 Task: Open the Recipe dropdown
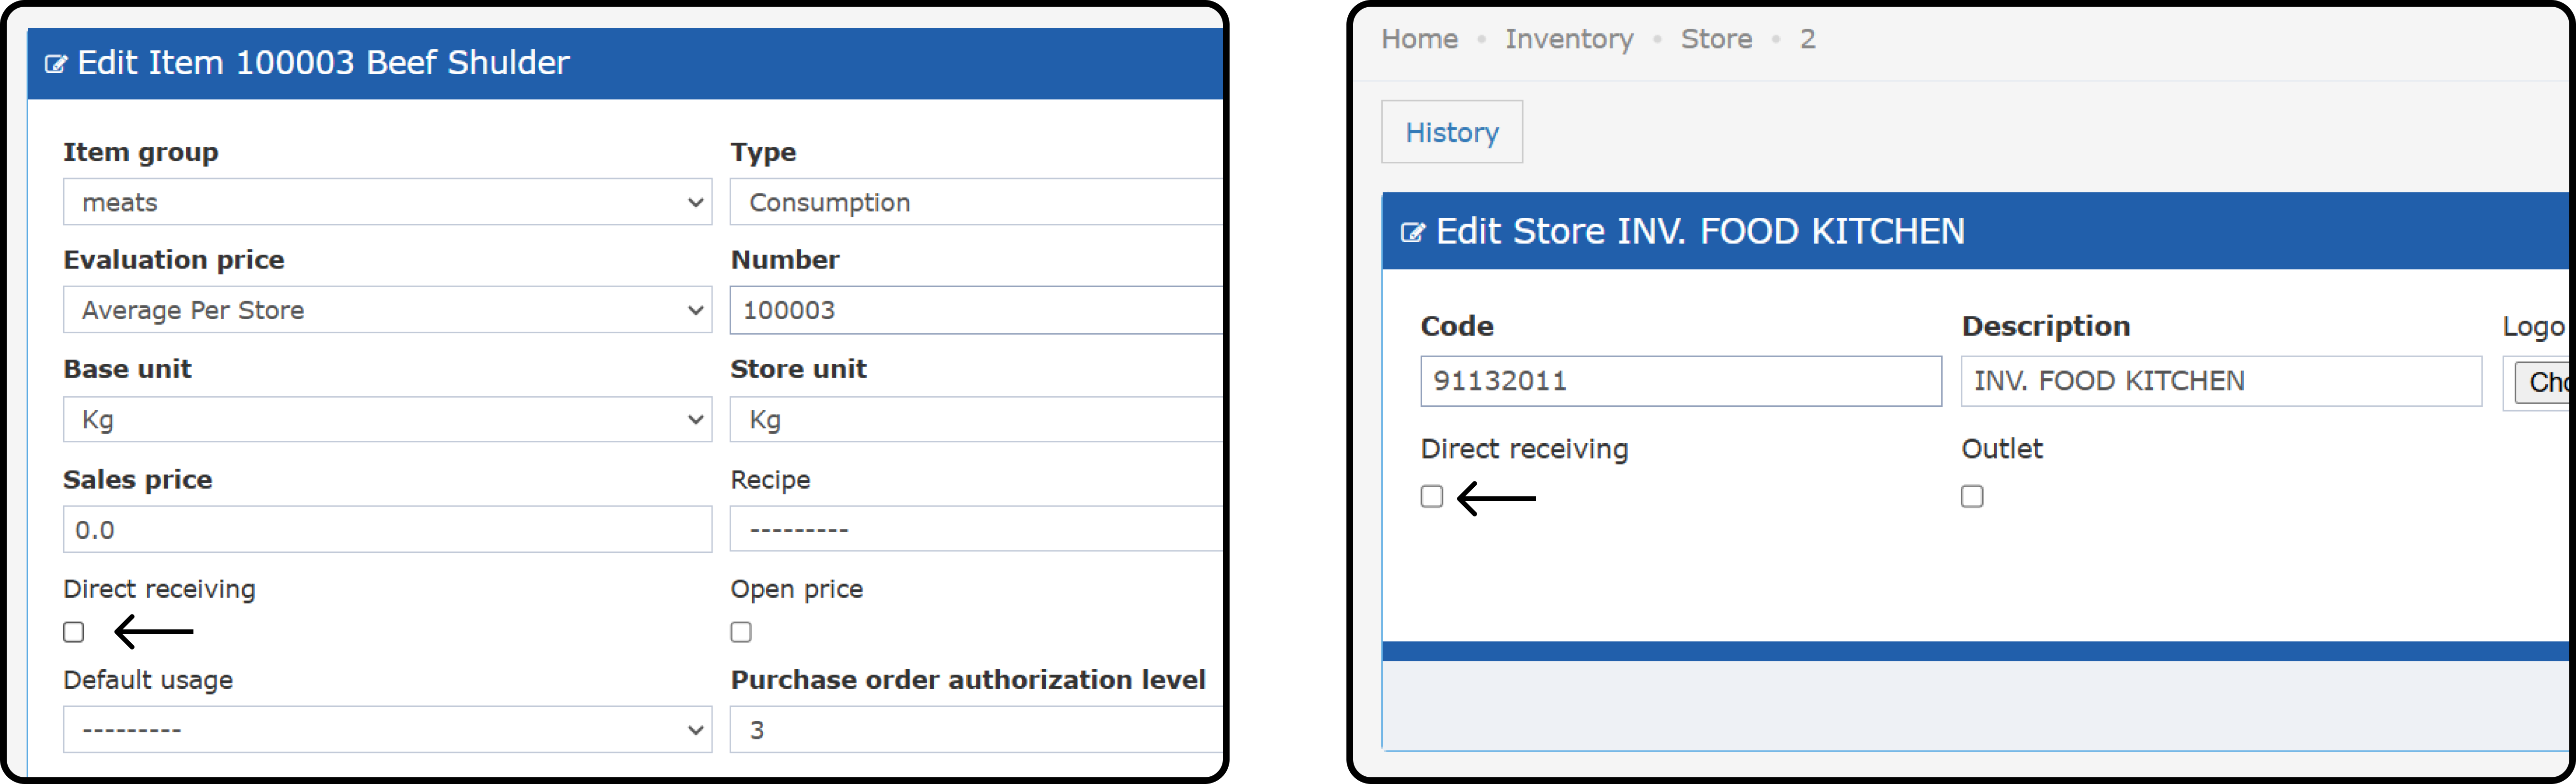tap(976, 529)
